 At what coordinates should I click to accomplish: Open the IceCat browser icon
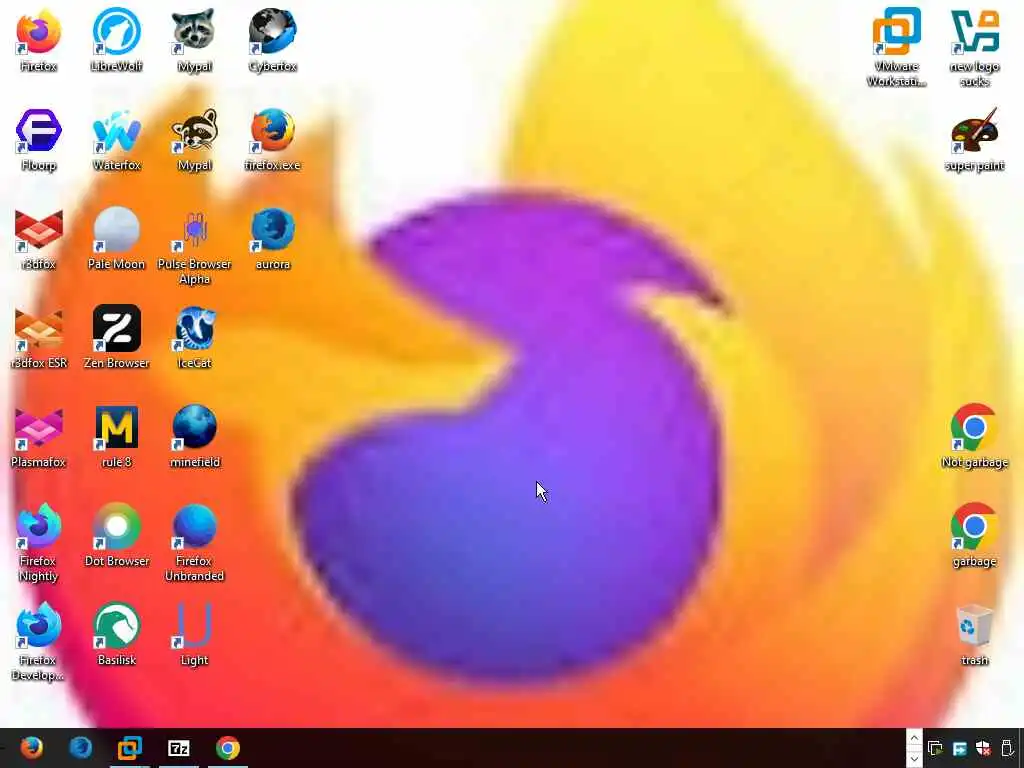(x=195, y=338)
